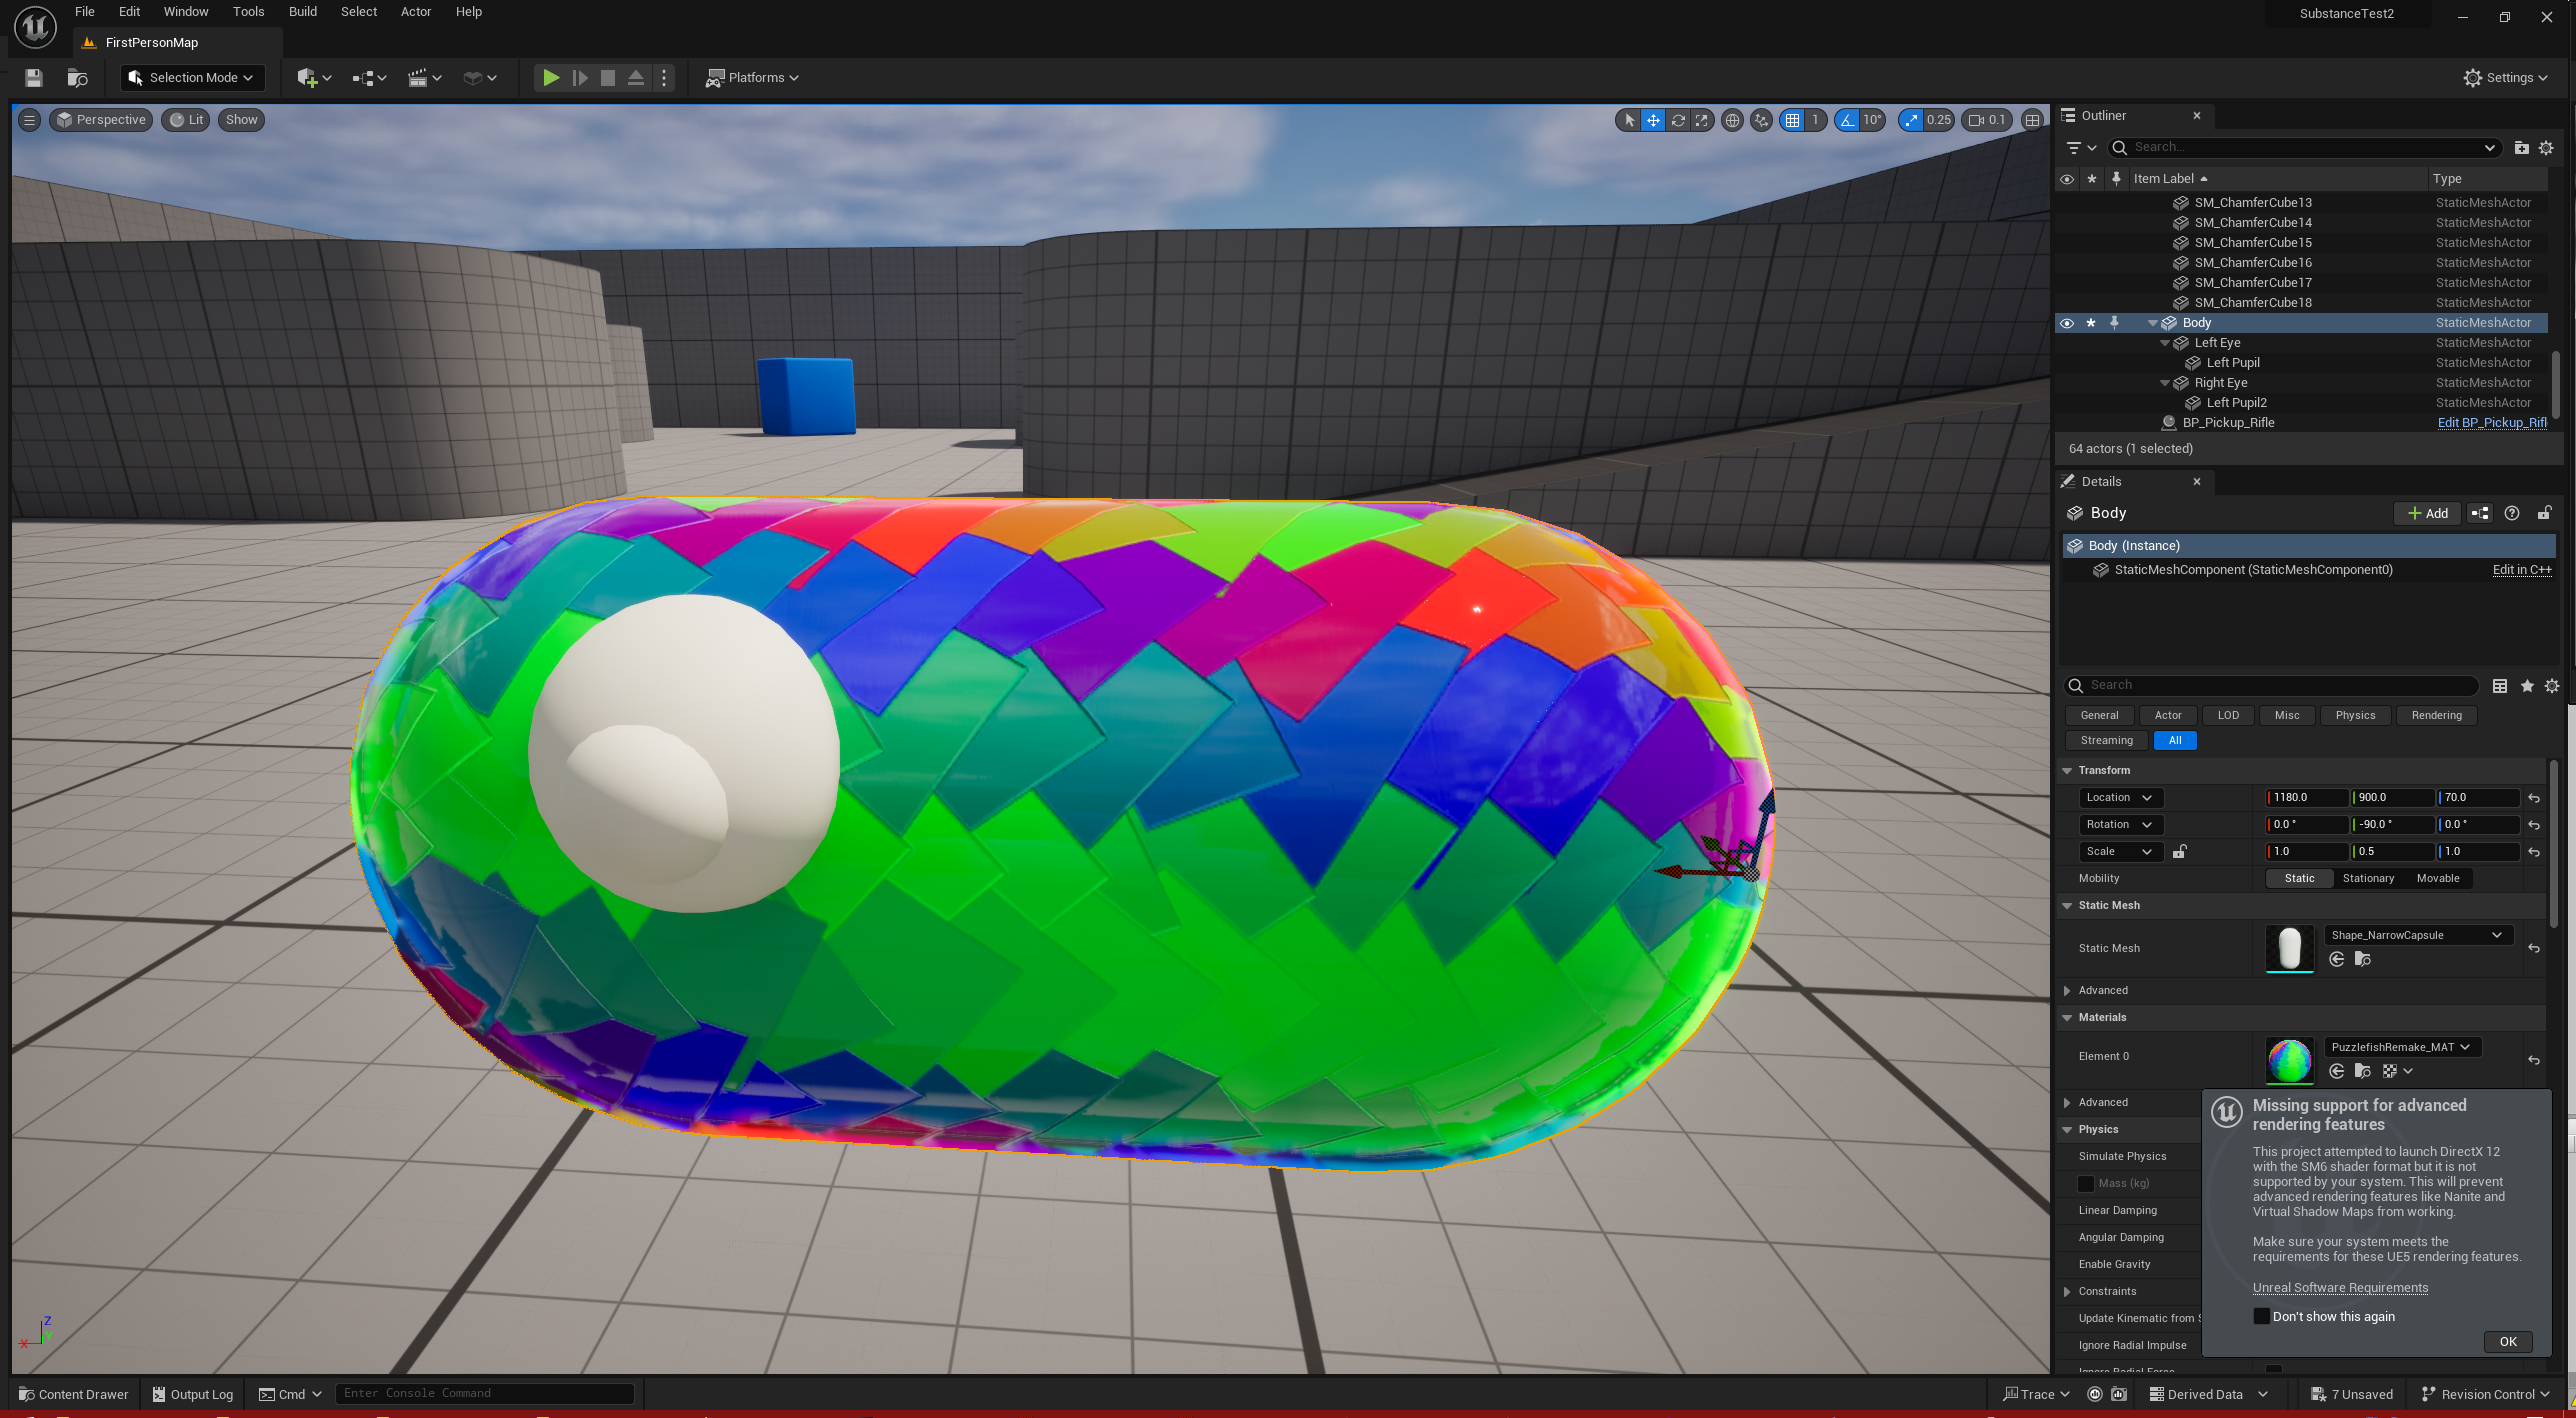Save the current level with floppy icon
2576x1418 pixels.
[34, 77]
